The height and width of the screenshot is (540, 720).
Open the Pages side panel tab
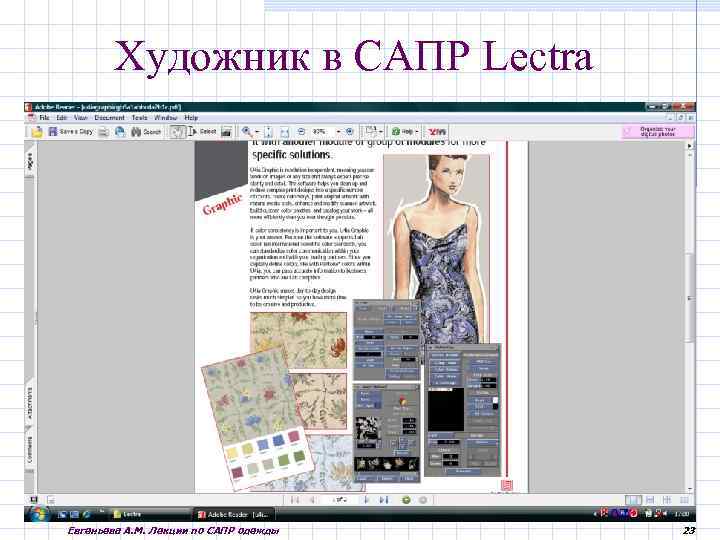(x=30, y=161)
